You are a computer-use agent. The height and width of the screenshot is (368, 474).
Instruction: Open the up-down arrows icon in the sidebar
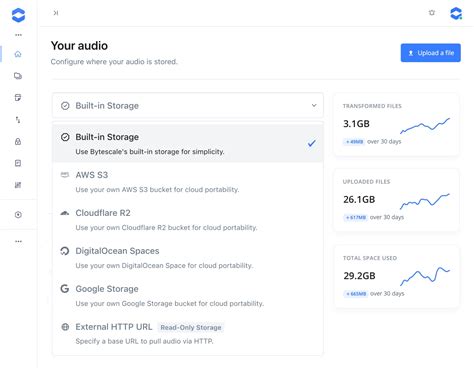click(18, 120)
